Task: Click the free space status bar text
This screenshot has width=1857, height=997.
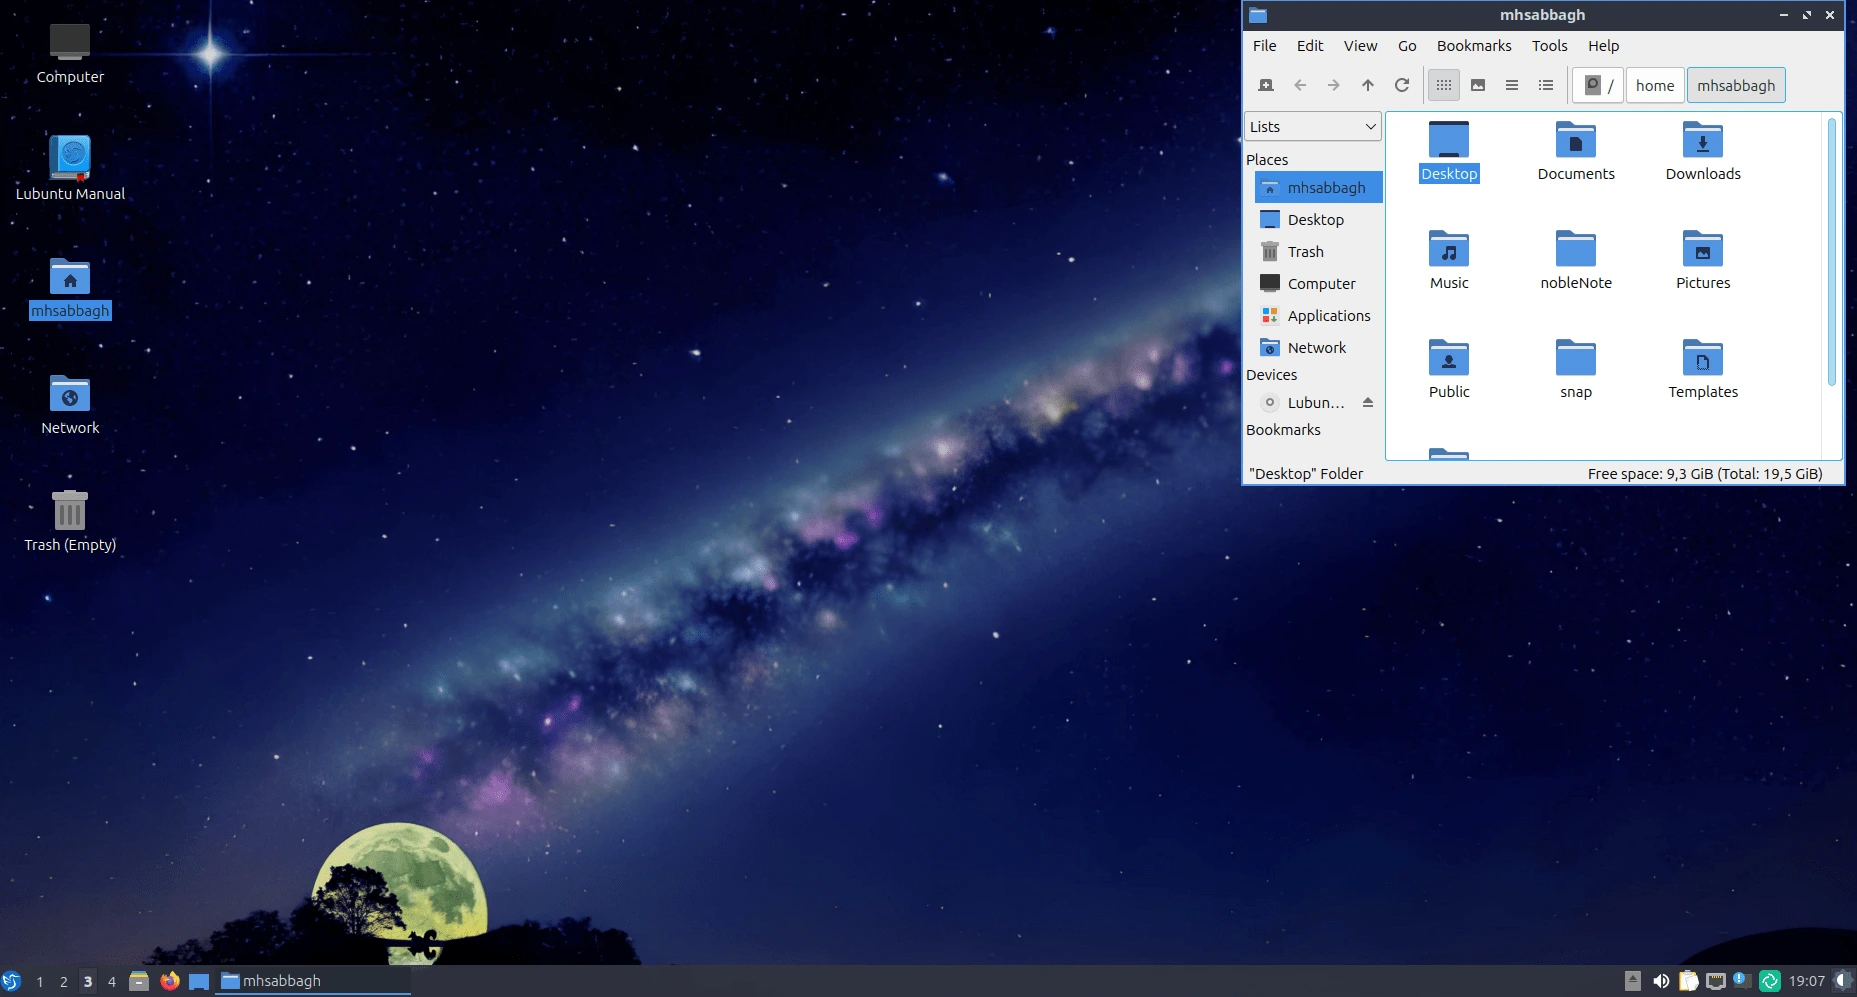Action: tap(1705, 473)
